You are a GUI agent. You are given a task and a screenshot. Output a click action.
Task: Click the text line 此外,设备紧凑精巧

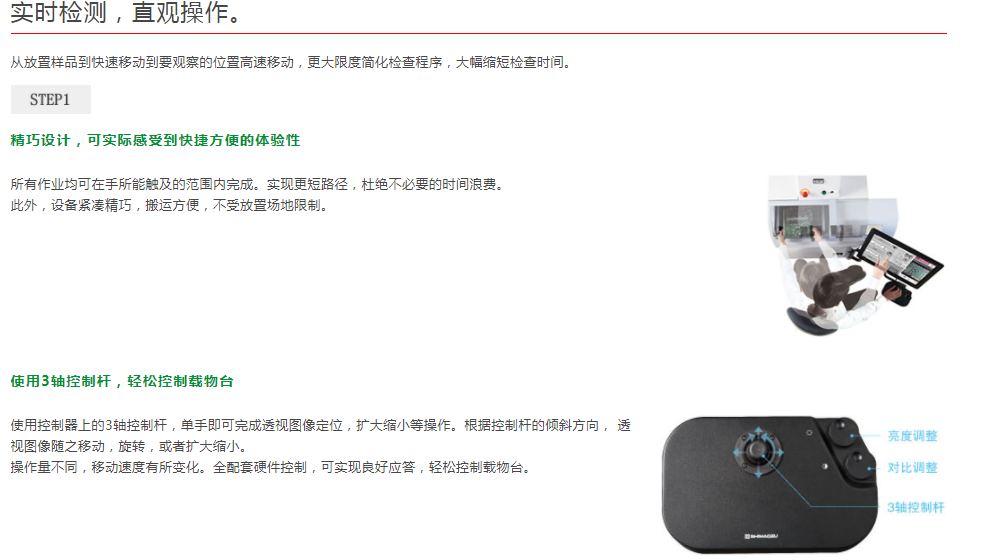[169, 206]
